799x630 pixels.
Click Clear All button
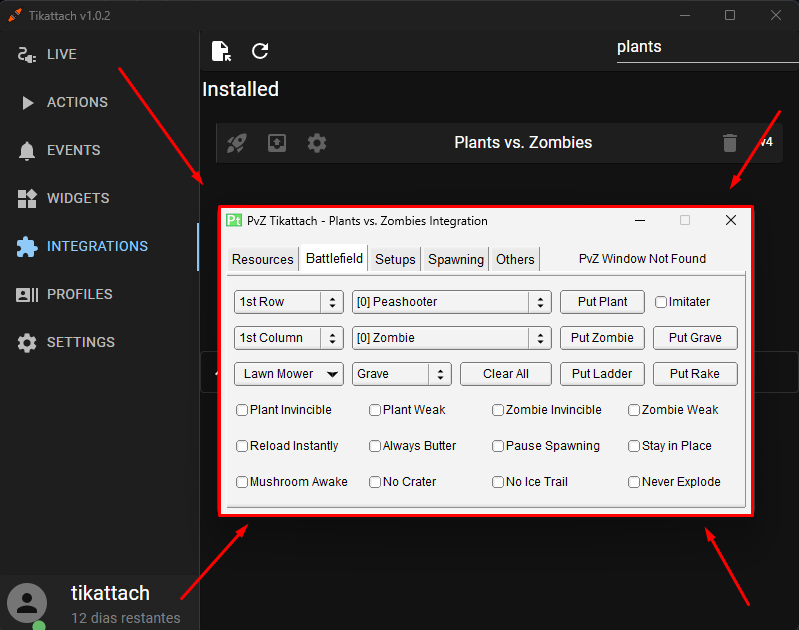(505, 374)
